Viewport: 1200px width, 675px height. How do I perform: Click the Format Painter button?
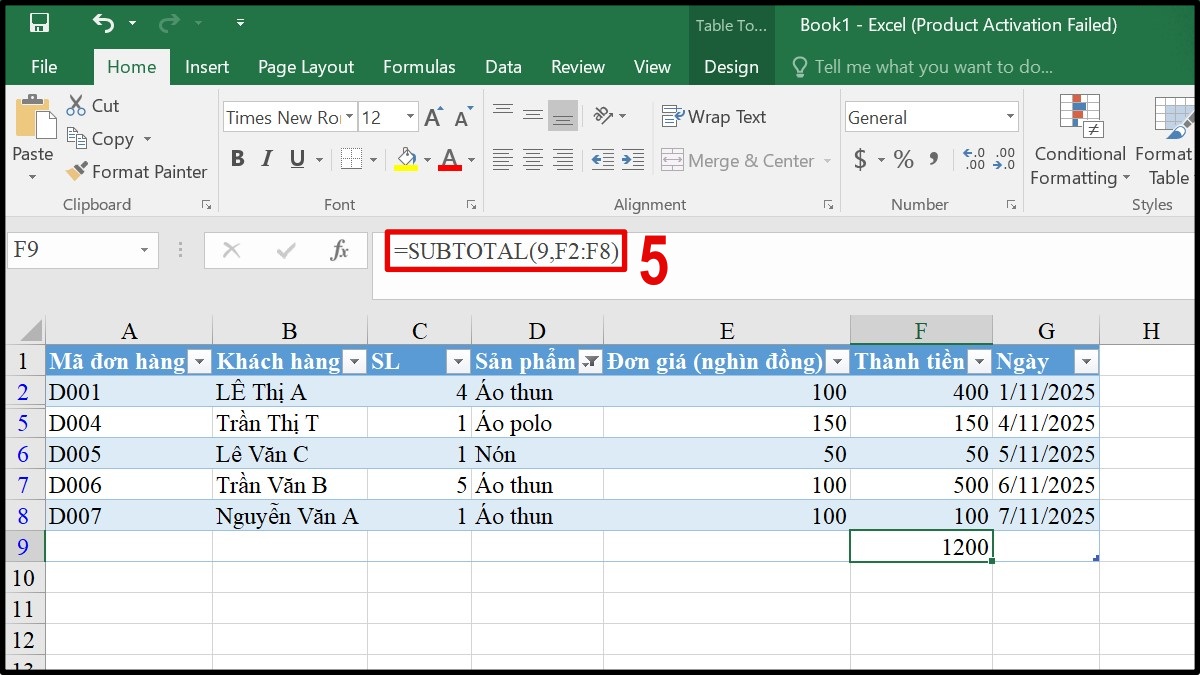point(136,171)
